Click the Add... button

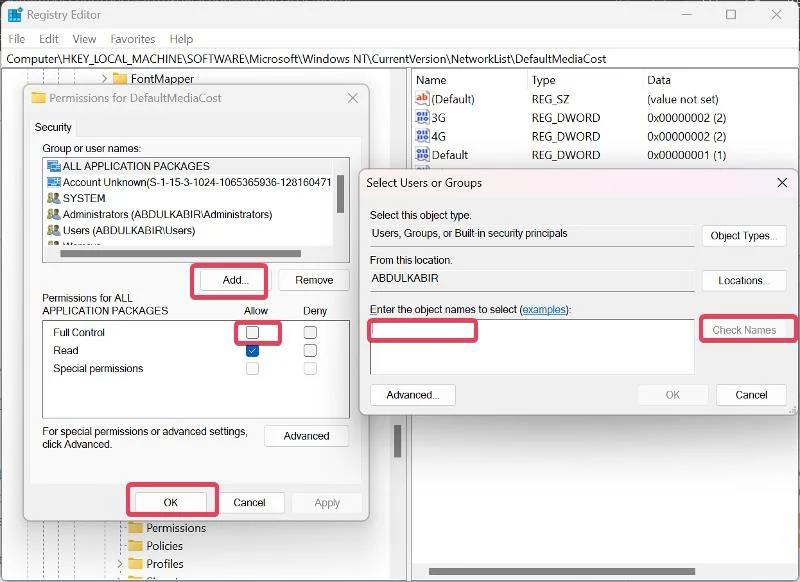(x=235, y=280)
